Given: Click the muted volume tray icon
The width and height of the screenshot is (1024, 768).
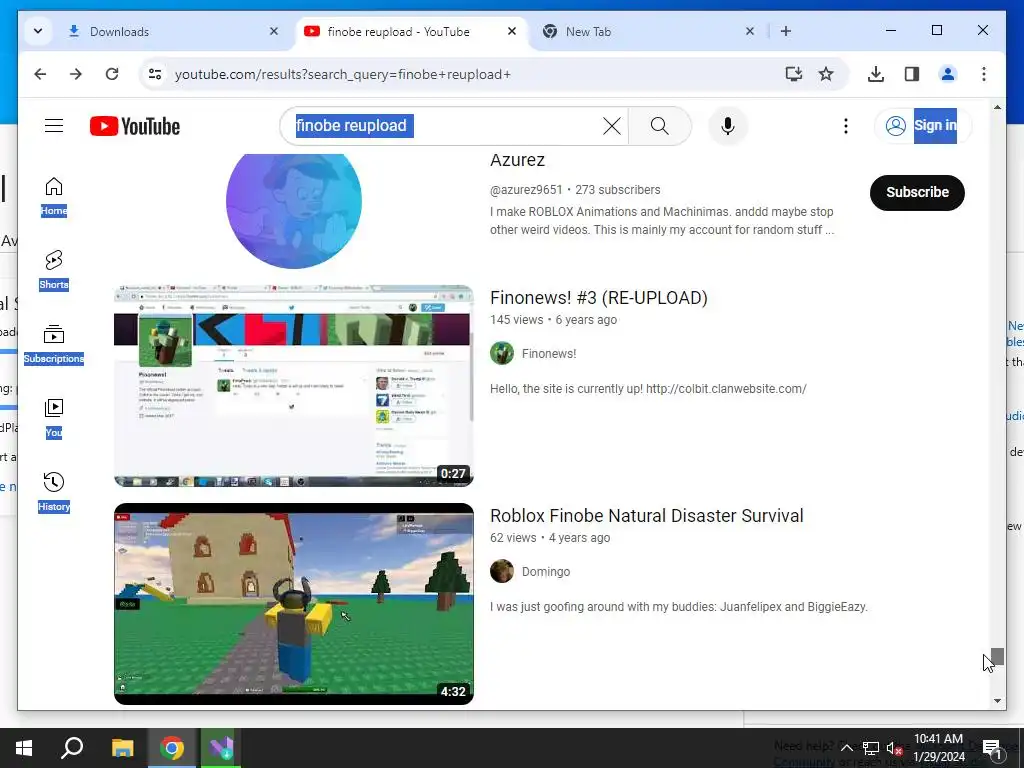Looking at the screenshot, I should point(894,748).
